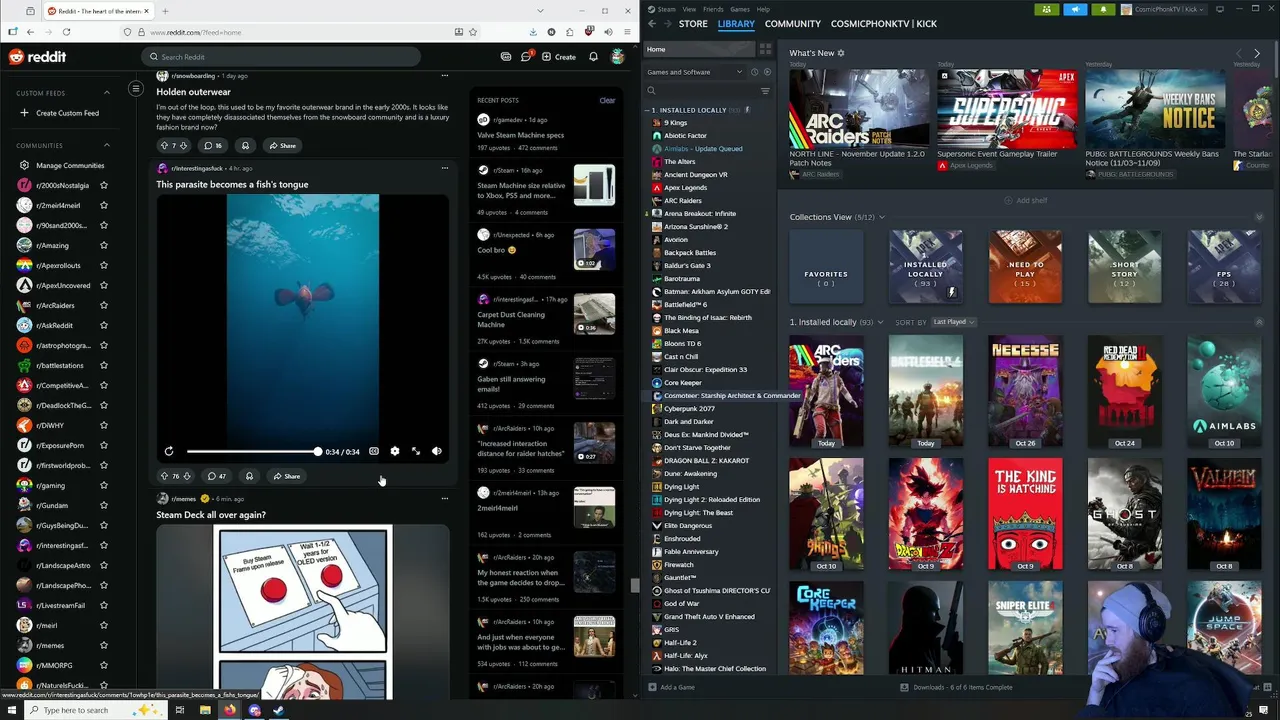Click Steam back navigation arrow
Image resolution: width=1280 pixels, height=720 pixels.
click(652, 23)
